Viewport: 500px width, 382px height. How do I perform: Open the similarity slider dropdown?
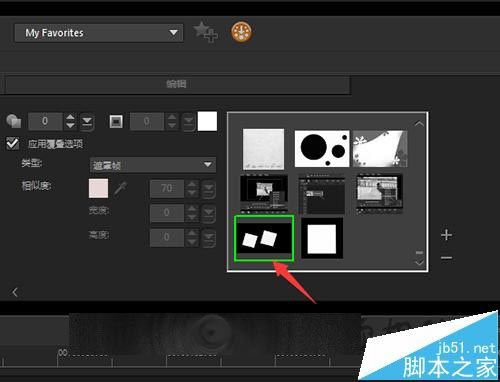point(208,189)
